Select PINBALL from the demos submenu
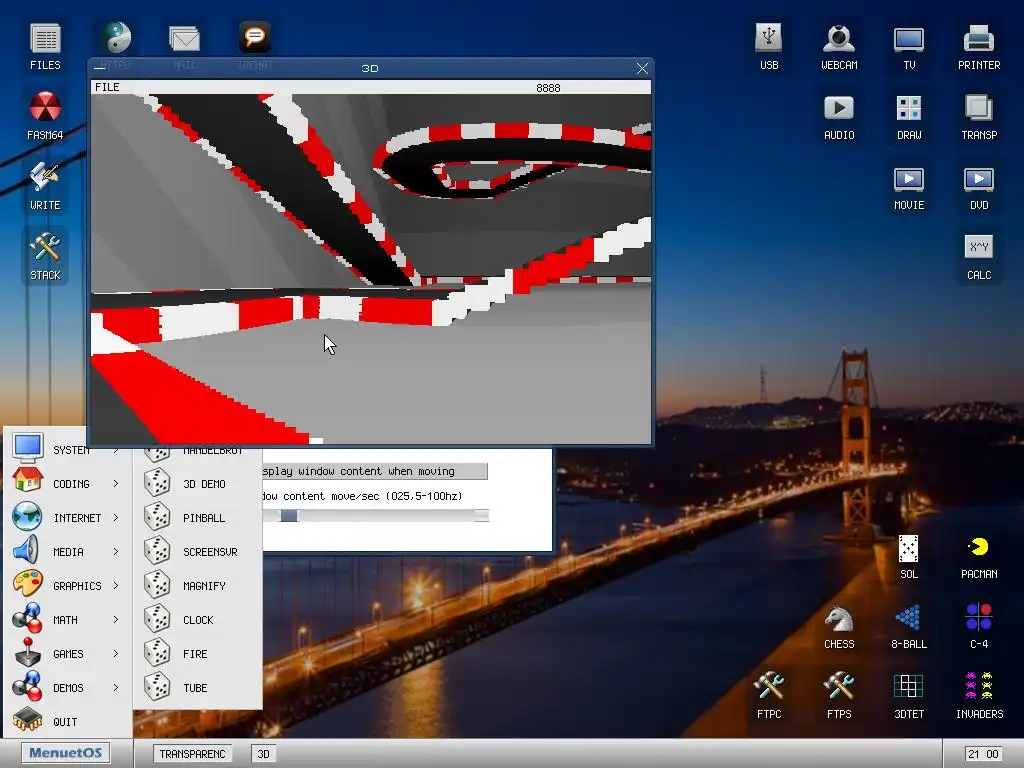Screen dimensions: 1024x768 click(x=197, y=518)
